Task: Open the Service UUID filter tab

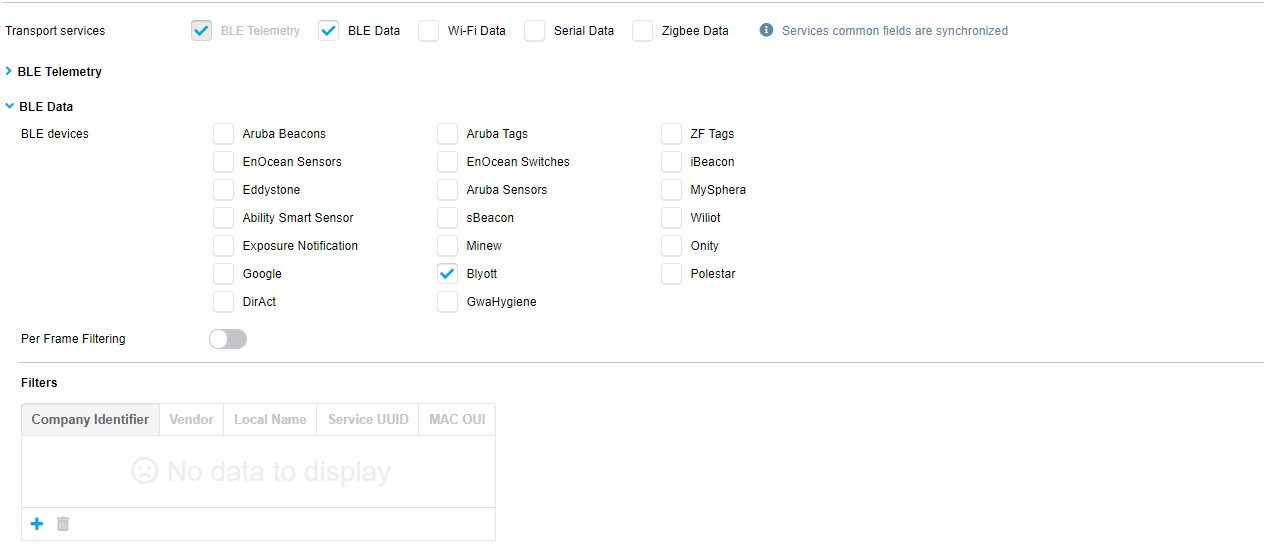Action: [x=368, y=420]
